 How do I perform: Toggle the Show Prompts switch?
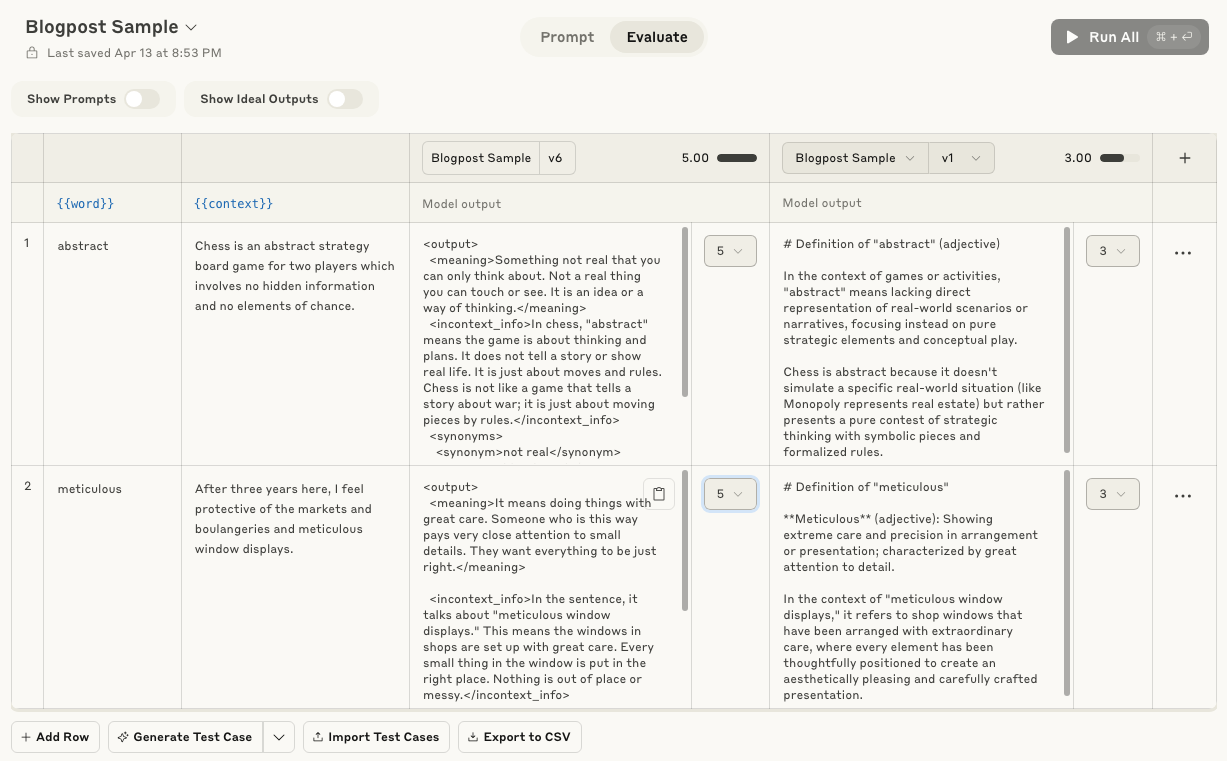pyautogui.click(x=142, y=99)
